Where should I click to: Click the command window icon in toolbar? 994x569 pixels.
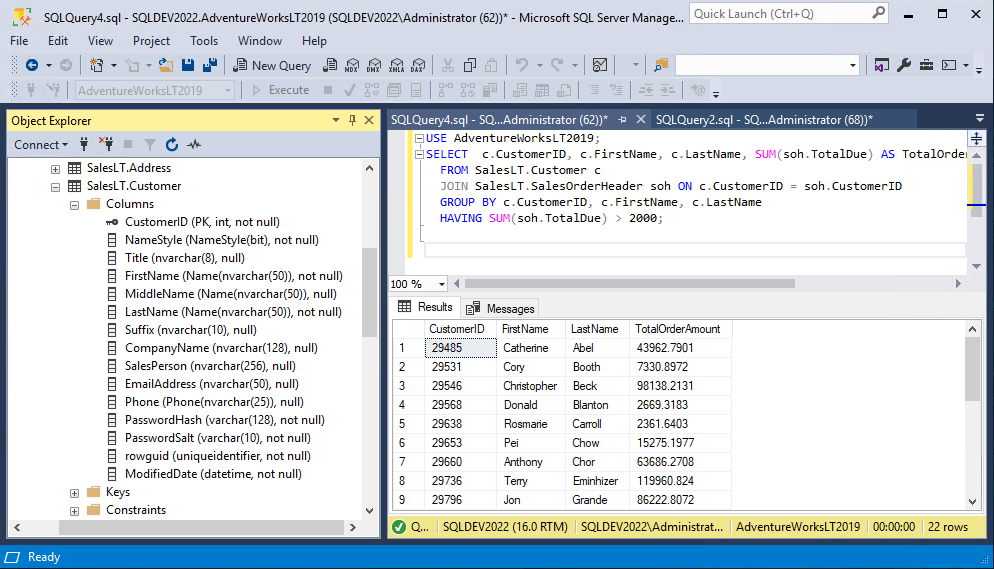[949, 65]
